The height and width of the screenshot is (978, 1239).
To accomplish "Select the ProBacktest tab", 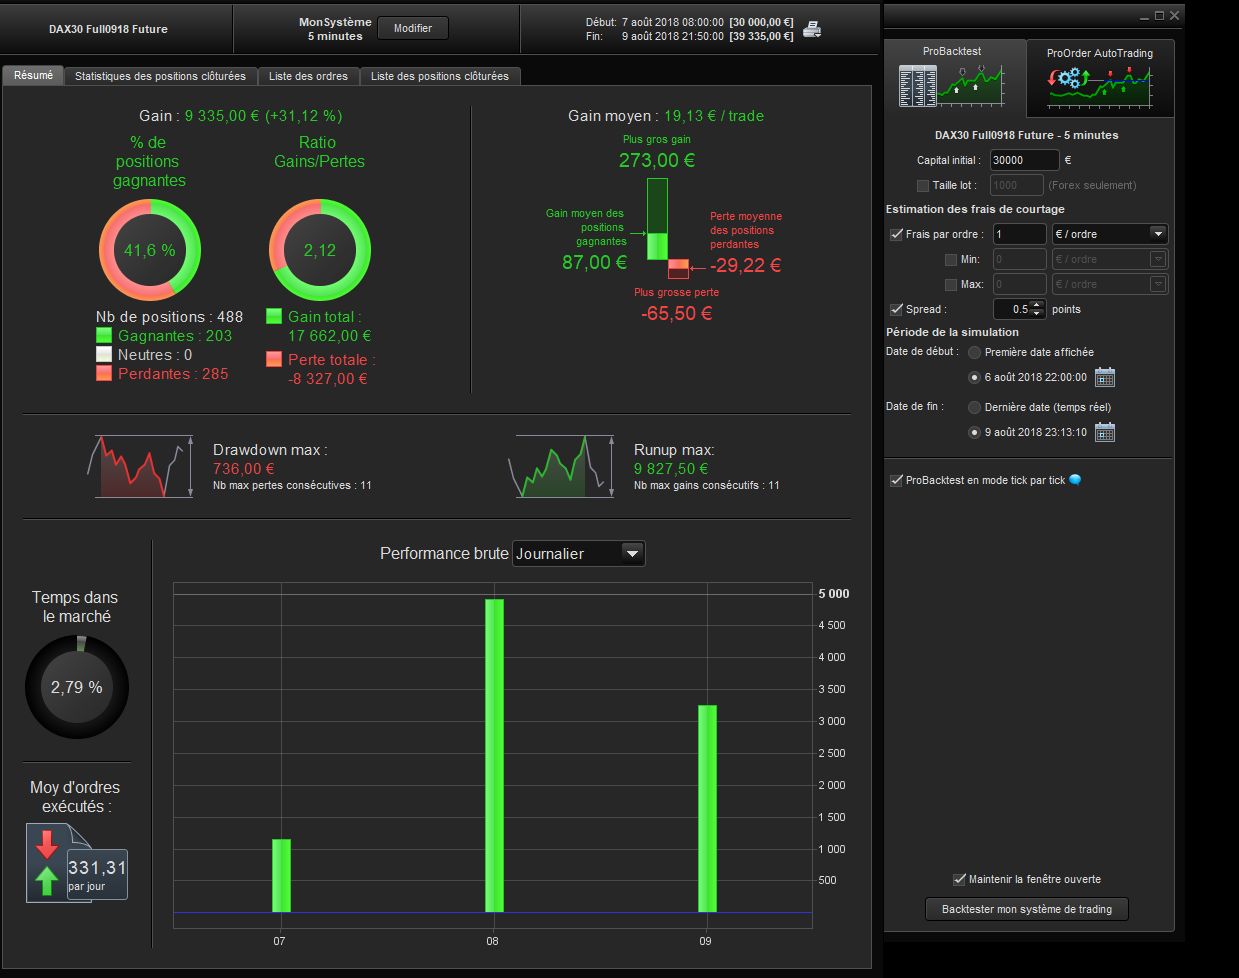I will [955, 77].
